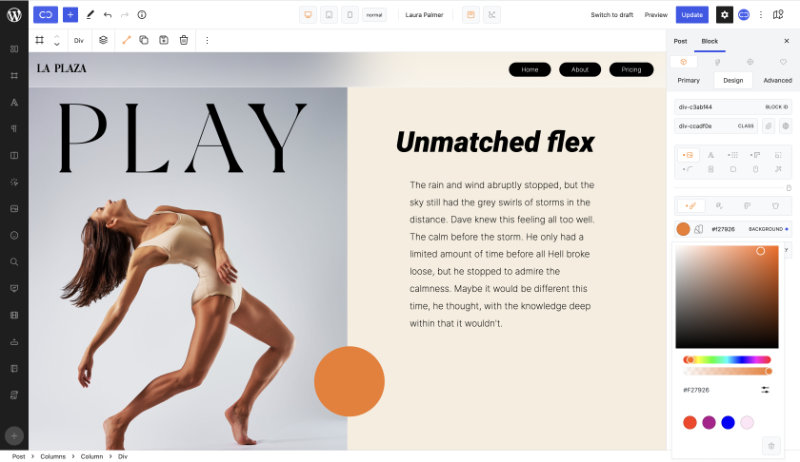This screenshot has width=800, height=462.
Task: Open the settings gear icon
Action: pyautogui.click(x=724, y=15)
